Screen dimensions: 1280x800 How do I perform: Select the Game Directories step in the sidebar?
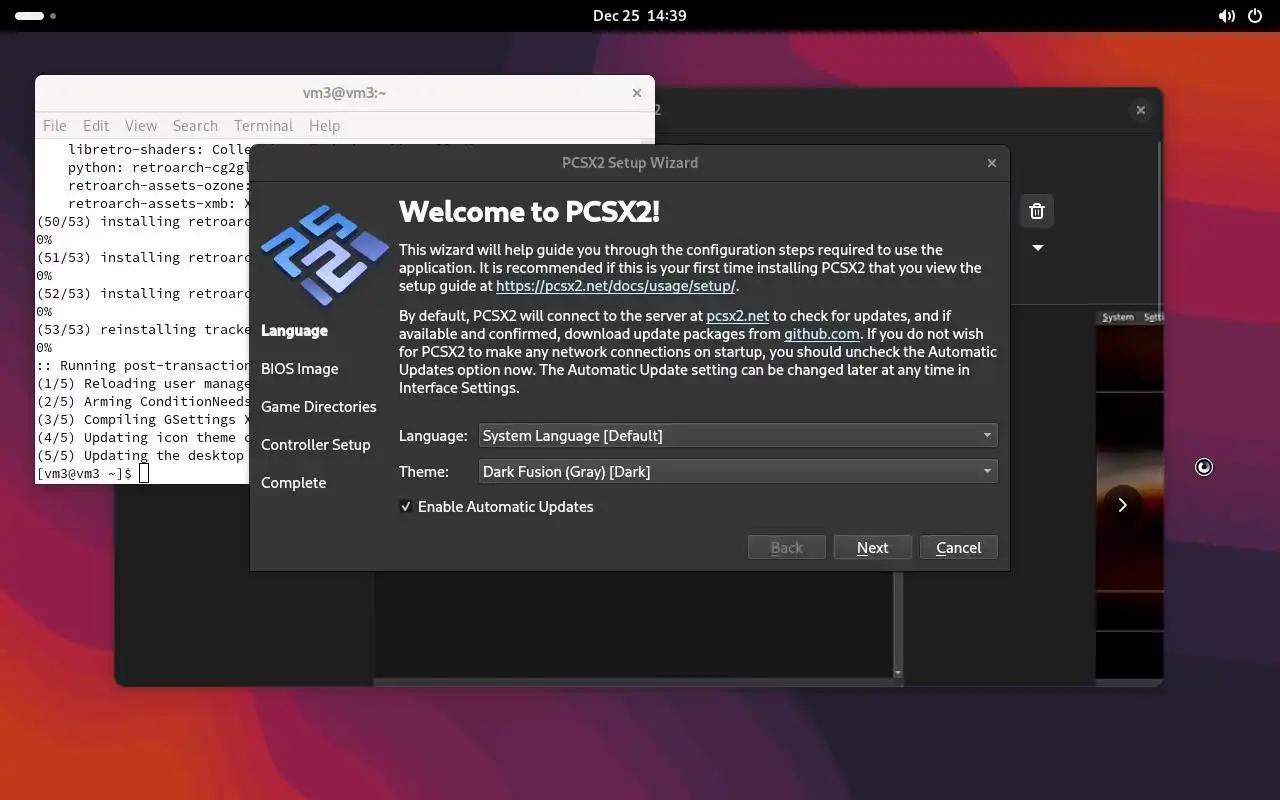[x=319, y=407]
